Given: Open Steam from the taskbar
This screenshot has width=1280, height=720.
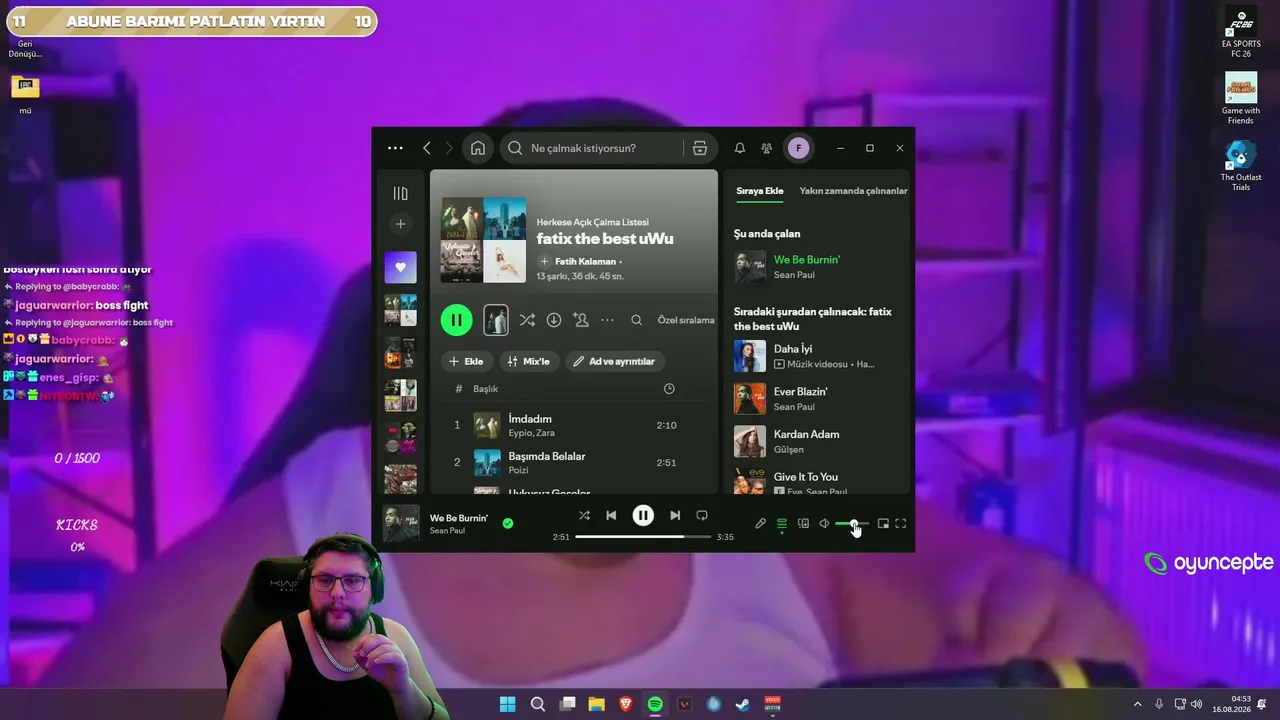Looking at the screenshot, I should 743,704.
